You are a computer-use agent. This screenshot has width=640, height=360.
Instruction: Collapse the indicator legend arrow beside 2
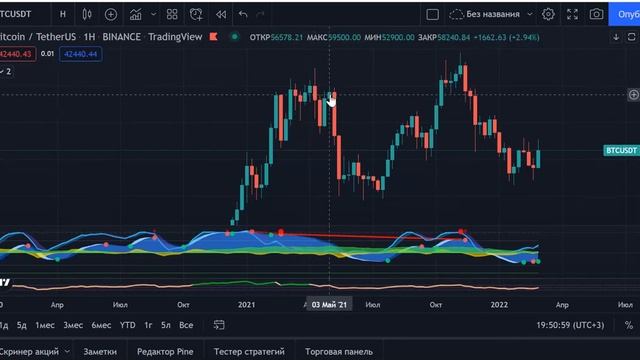2,72
